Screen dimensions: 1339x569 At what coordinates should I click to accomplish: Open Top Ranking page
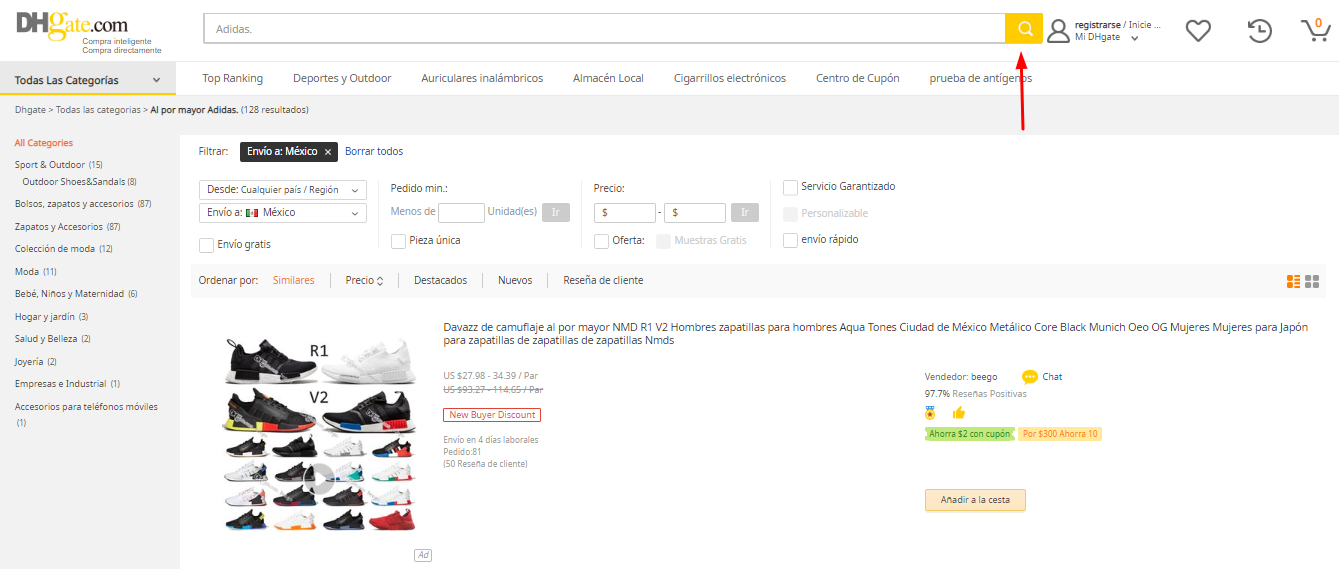click(232, 78)
